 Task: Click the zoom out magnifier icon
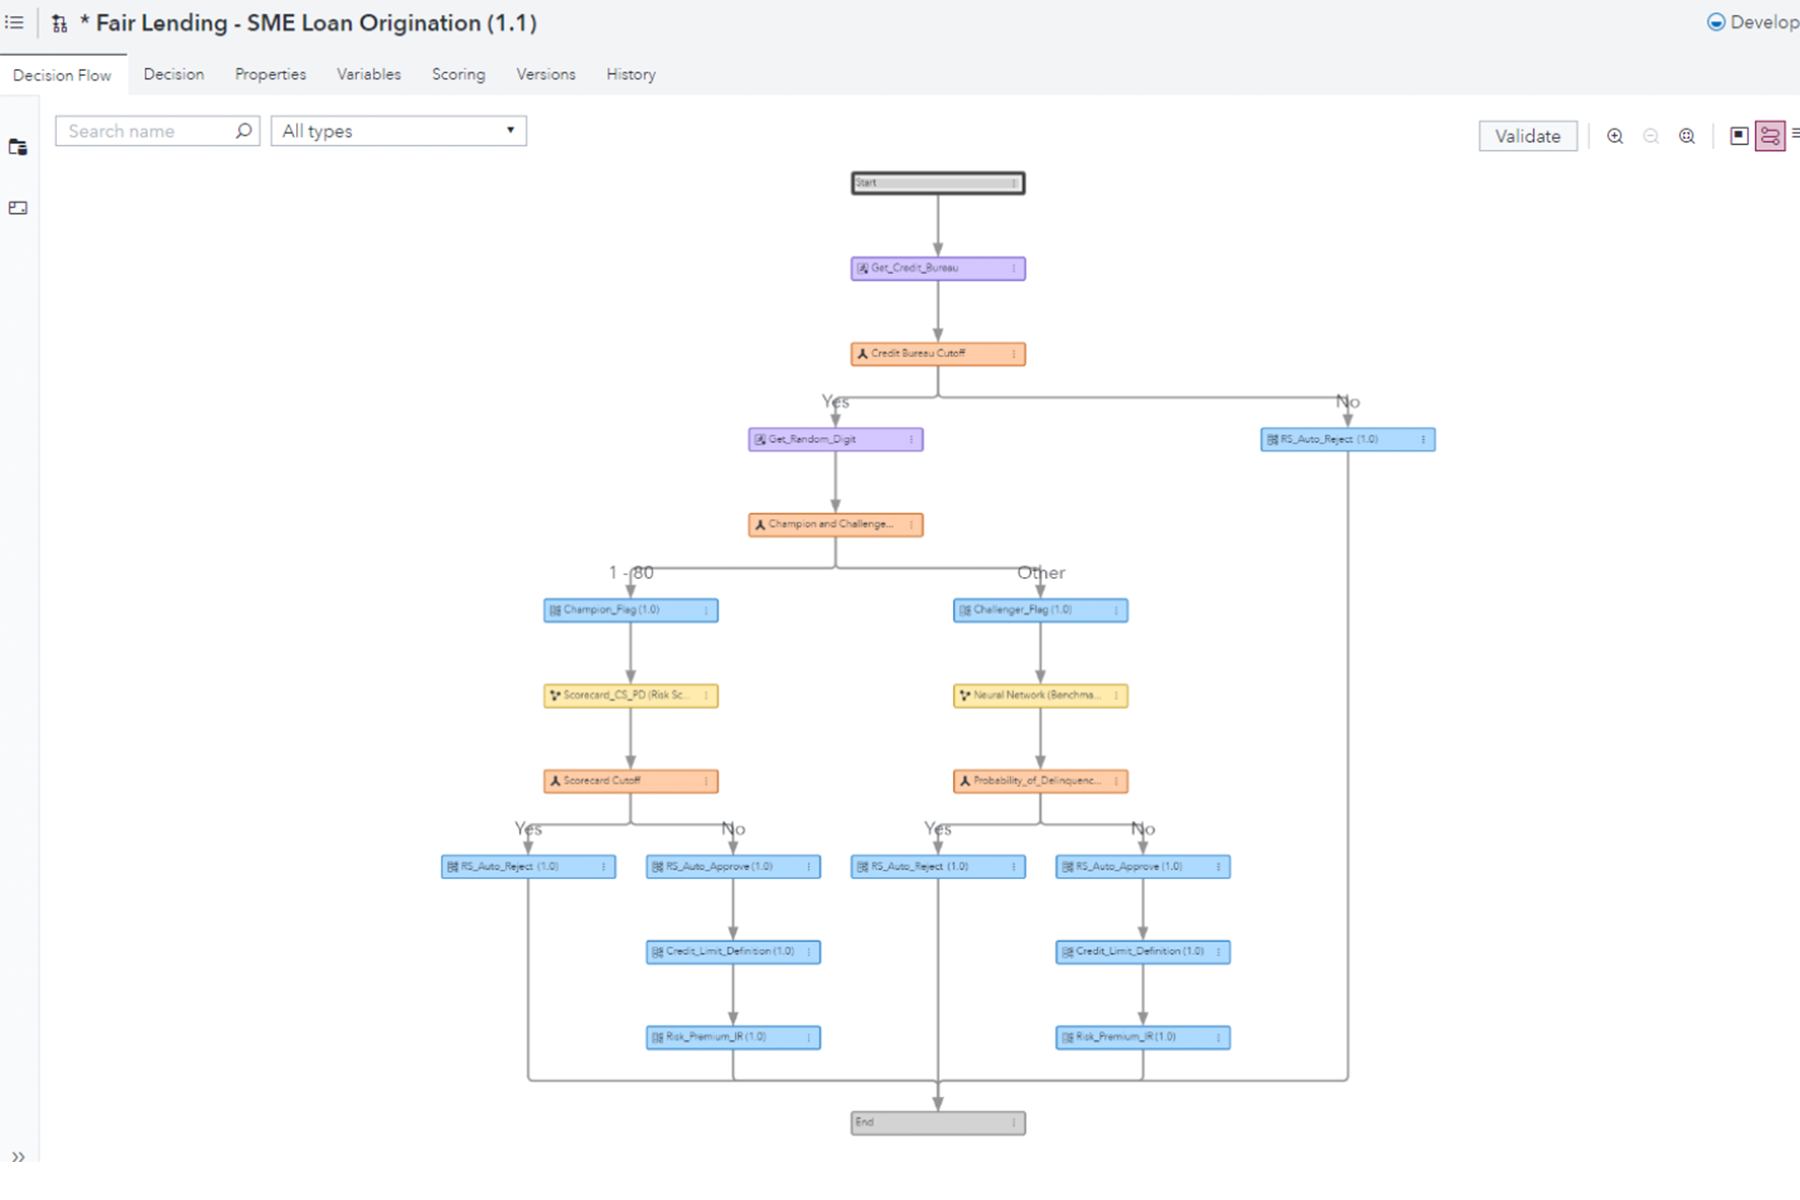coord(1651,136)
